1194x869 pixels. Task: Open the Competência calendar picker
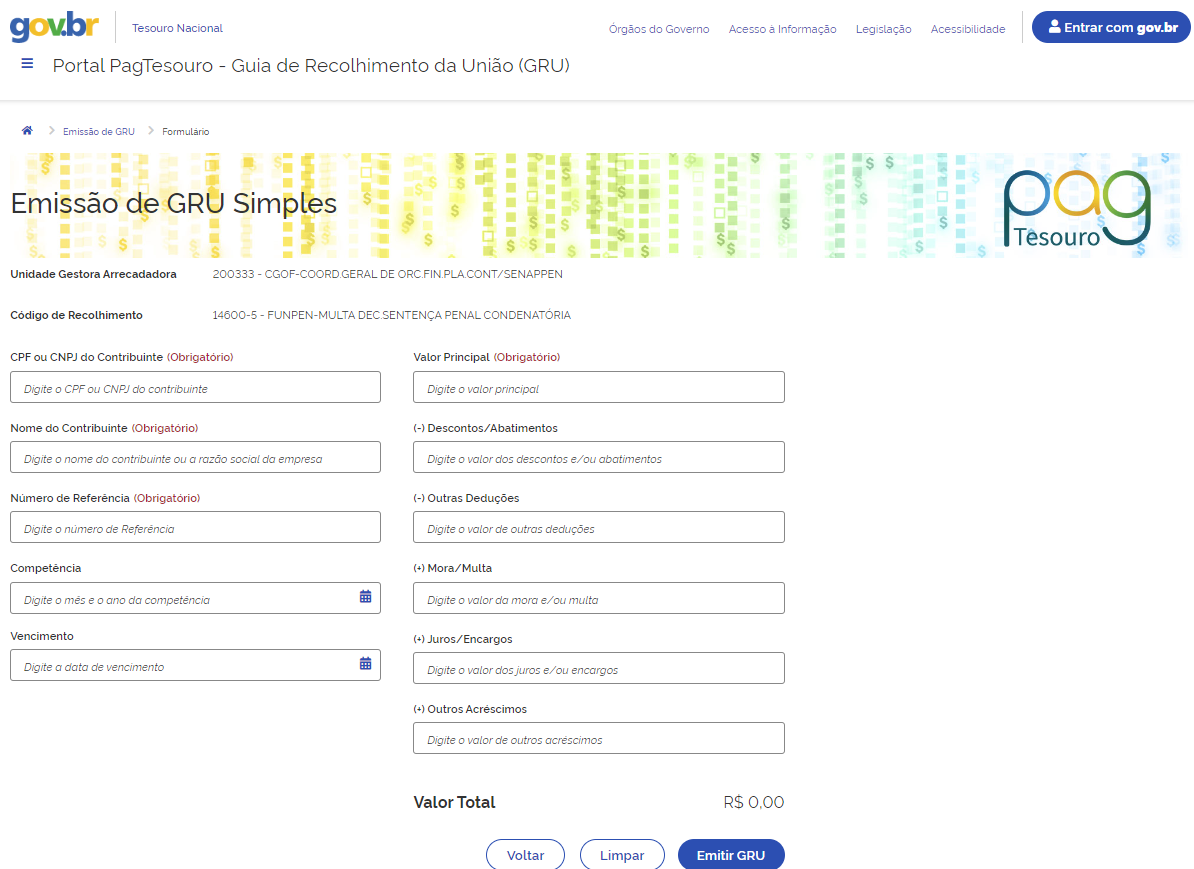[365, 597]
